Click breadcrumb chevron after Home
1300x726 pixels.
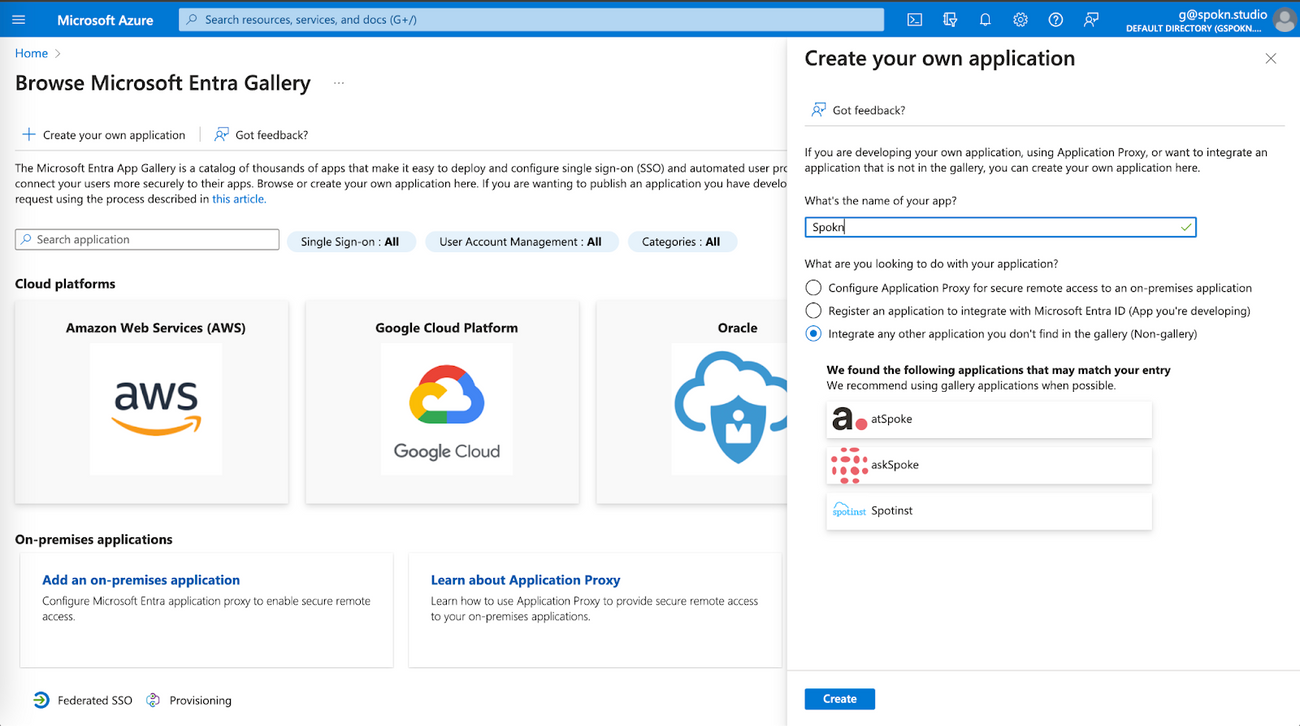click(58, 54)
